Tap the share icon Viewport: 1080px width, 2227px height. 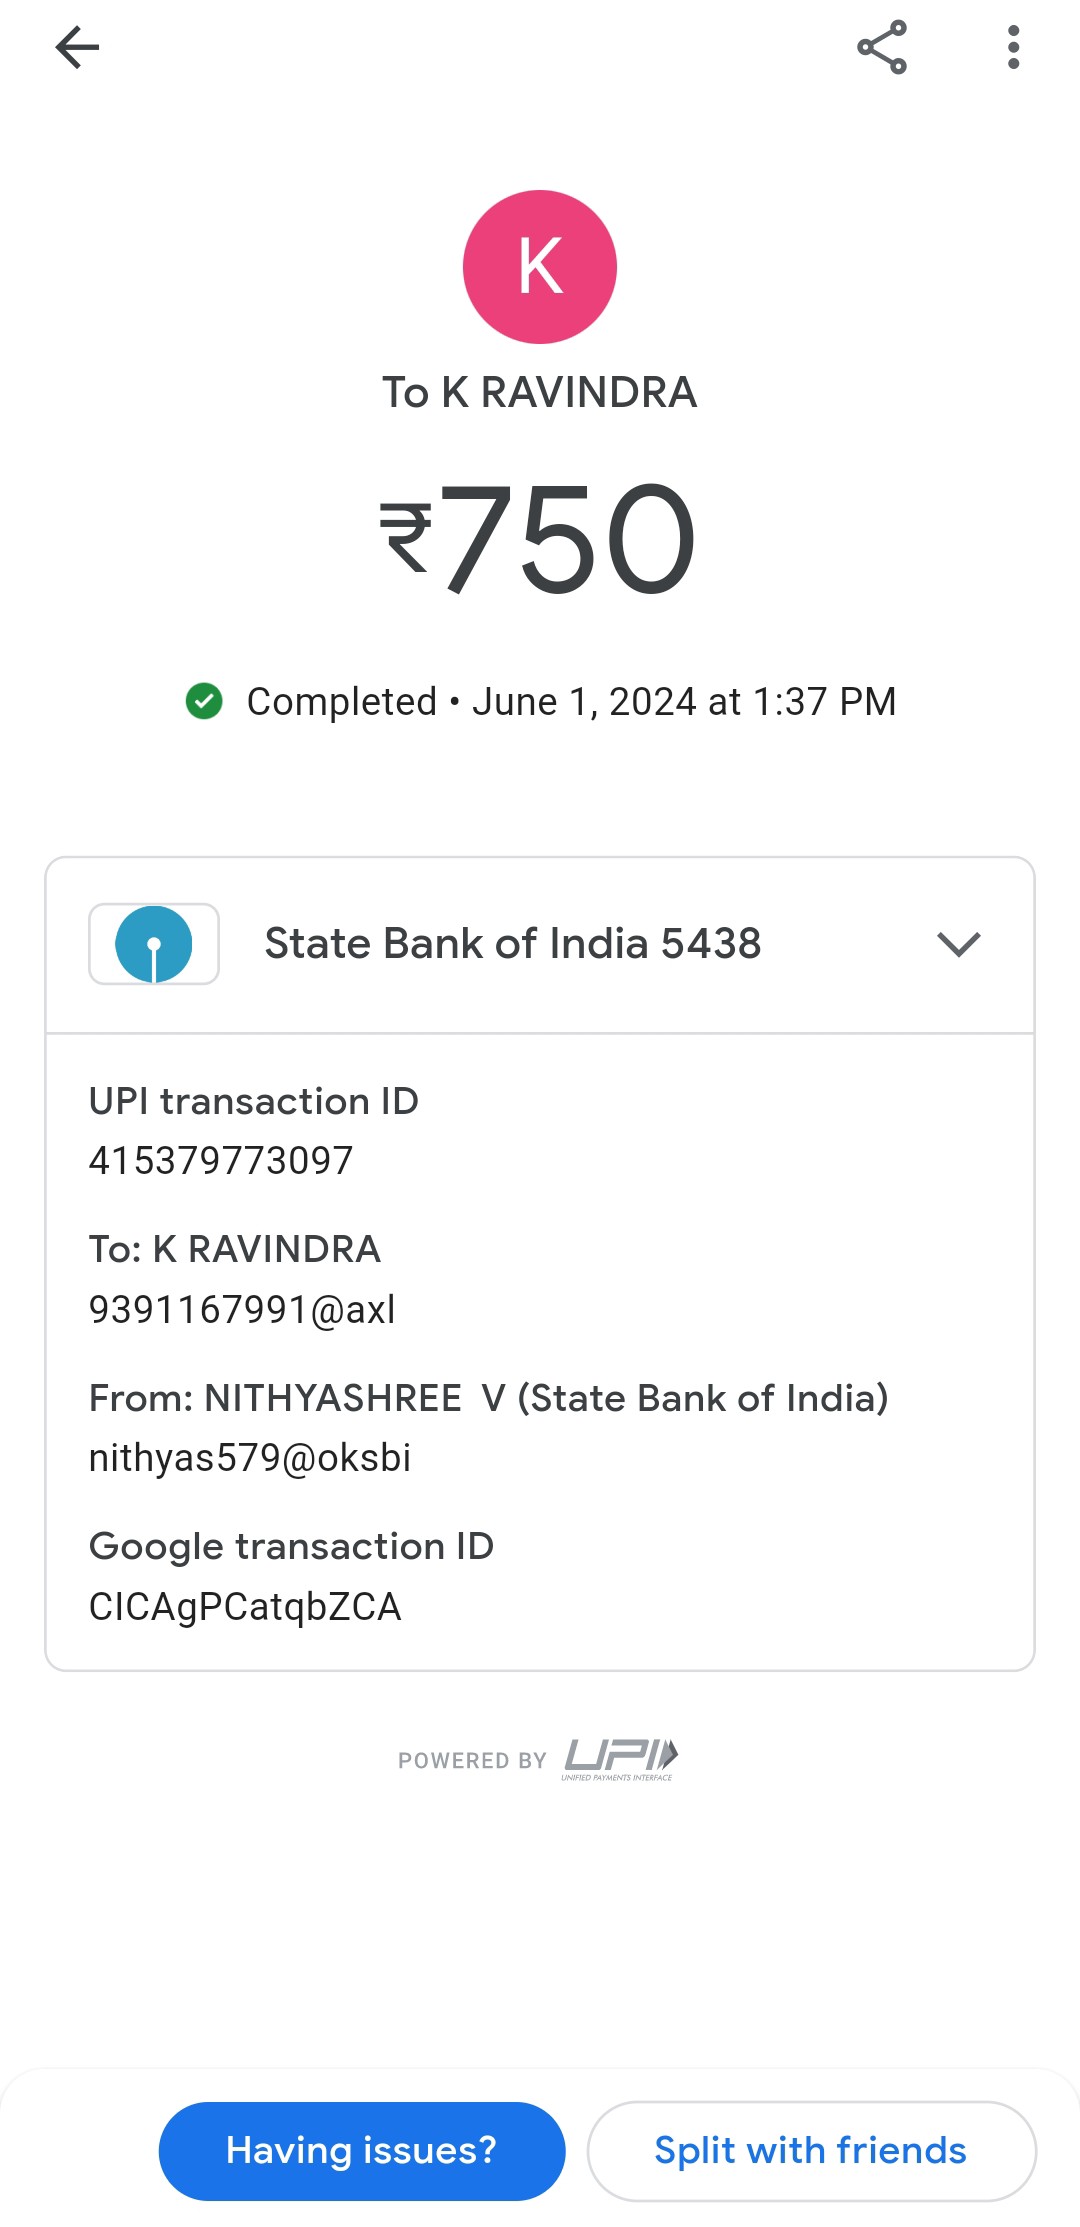(882, 47)
